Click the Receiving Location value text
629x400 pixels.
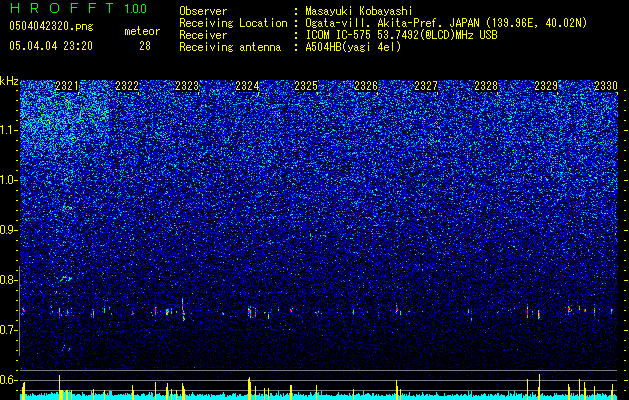coord(446,23)
